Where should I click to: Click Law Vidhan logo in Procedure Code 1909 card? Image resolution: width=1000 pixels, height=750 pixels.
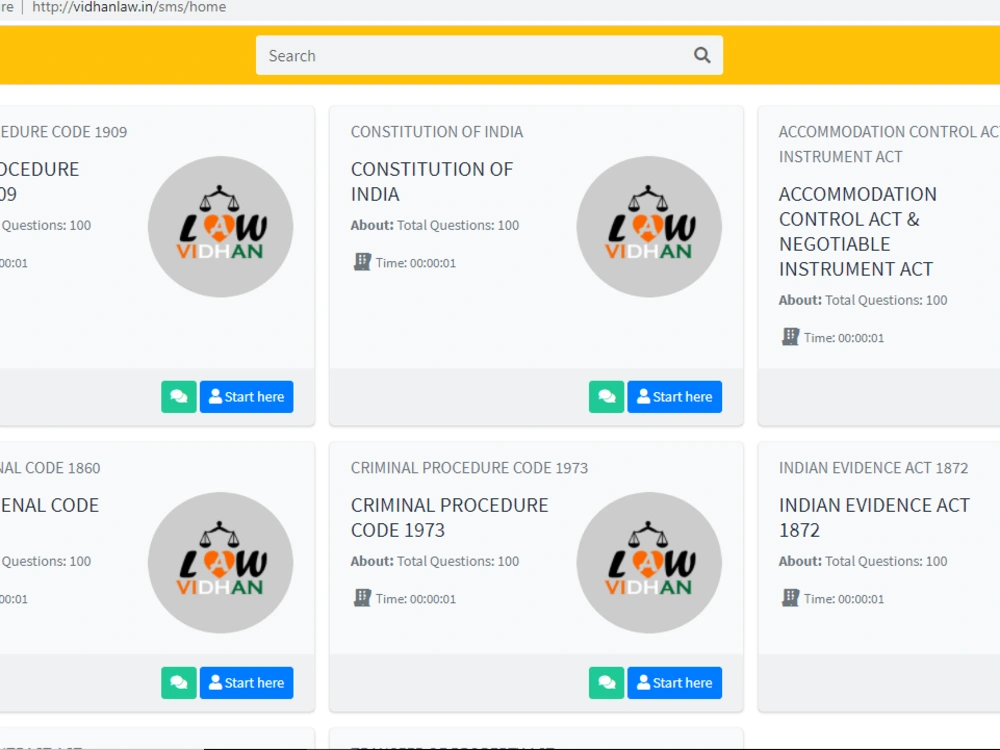point(221,226)
